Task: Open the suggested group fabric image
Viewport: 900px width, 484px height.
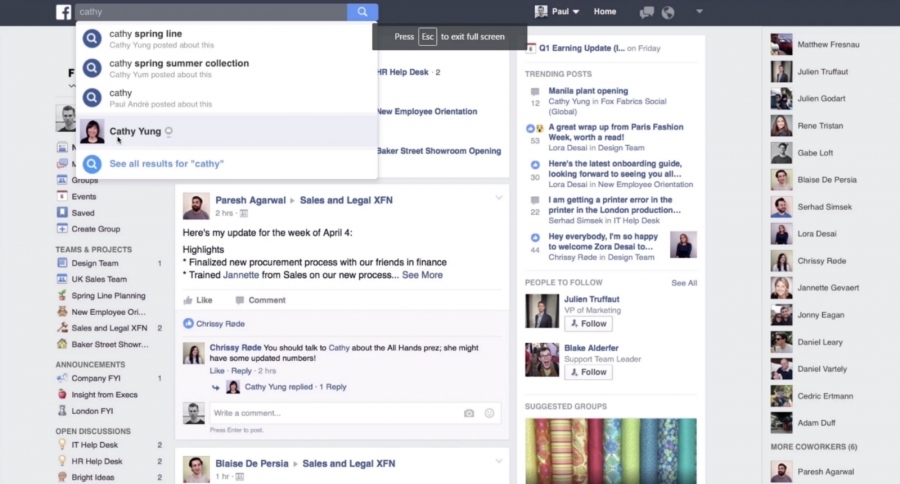Action: [611, 451]
